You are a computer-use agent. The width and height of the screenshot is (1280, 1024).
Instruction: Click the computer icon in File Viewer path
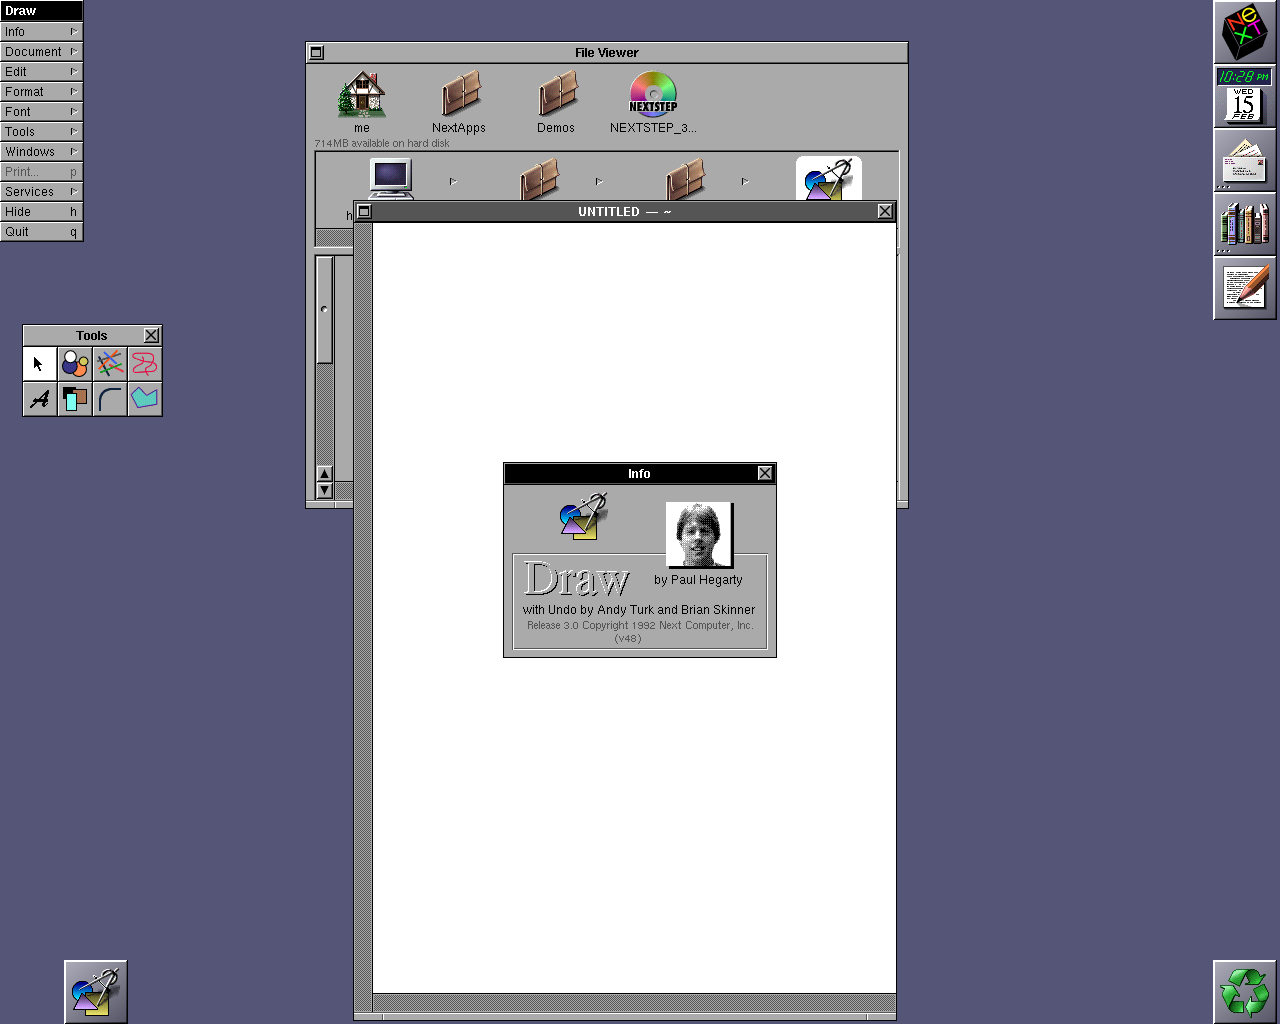coord(391,179)
